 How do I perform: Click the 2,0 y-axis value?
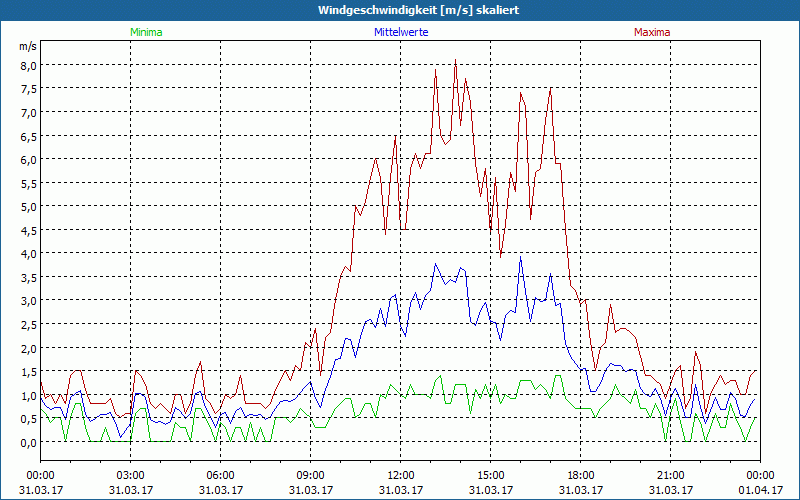pyautogui.click(x=29, y=348)
